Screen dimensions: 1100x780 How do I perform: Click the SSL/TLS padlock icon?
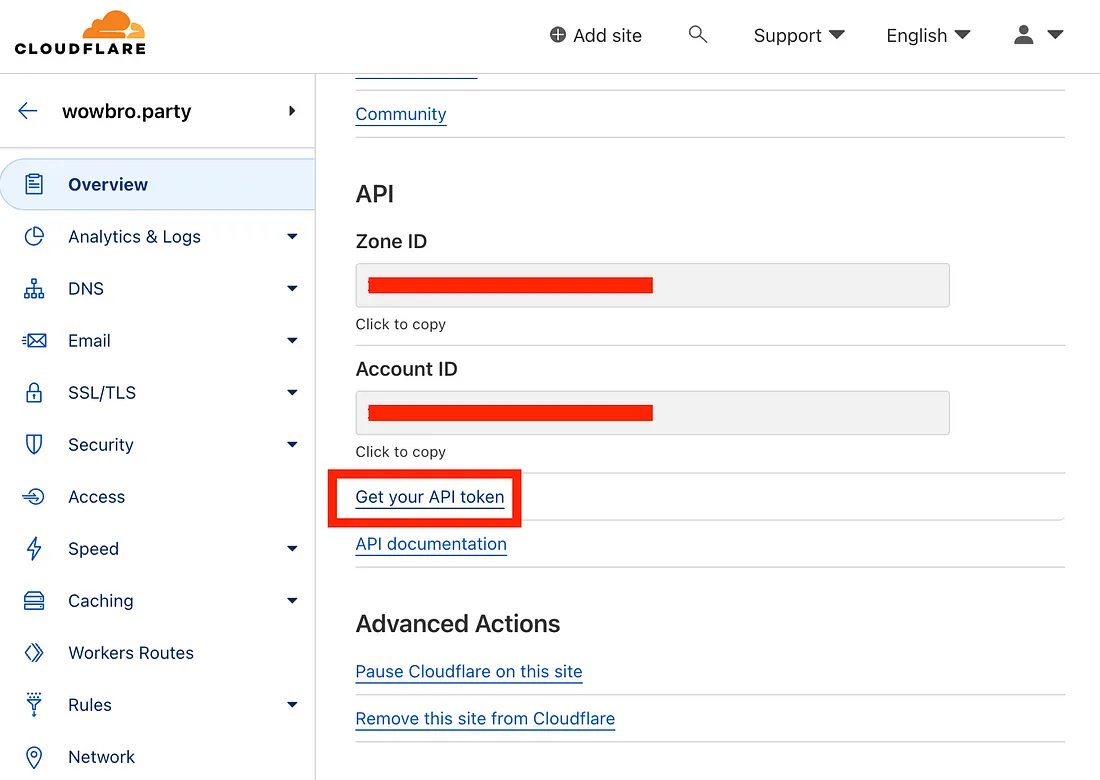pyautogui.click(x=34, y=392)
